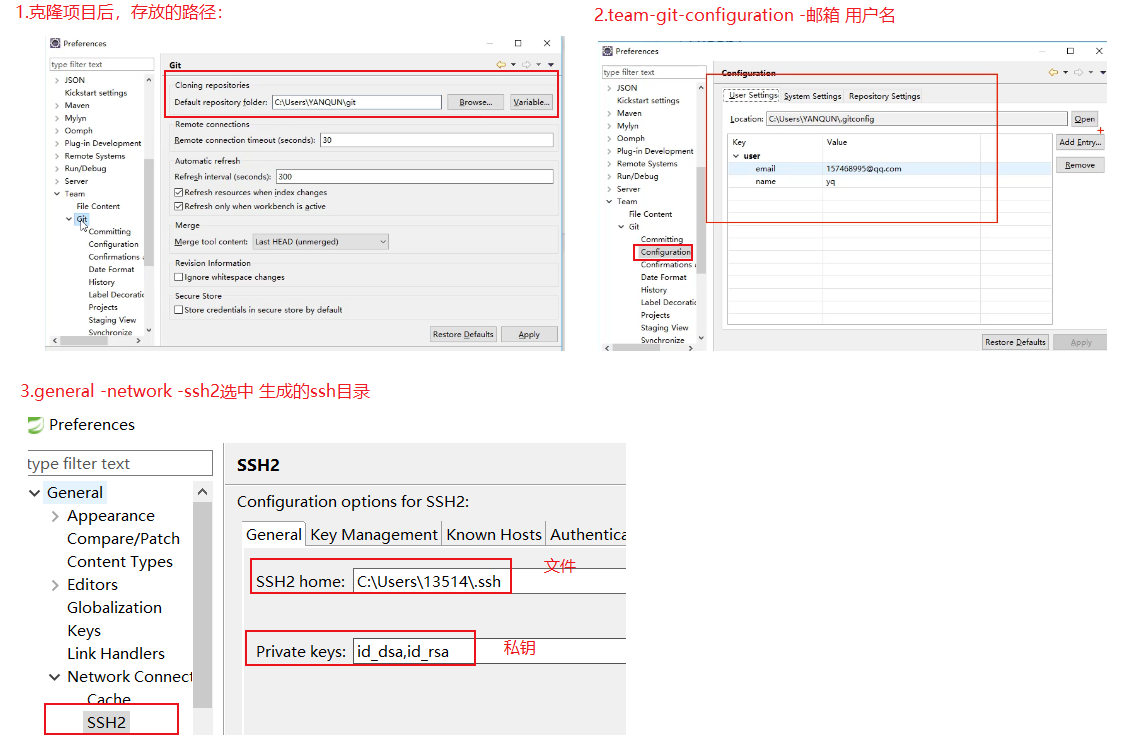The height and width of the screenshot is (744, 1127).
Task: Collapse the Network Connections tree node
Action: pos(54,677)
